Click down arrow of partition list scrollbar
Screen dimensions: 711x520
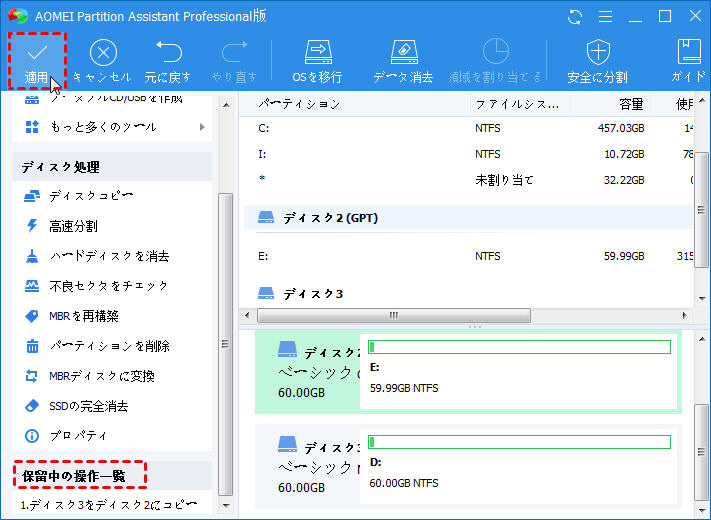click(x=702, y=299)
